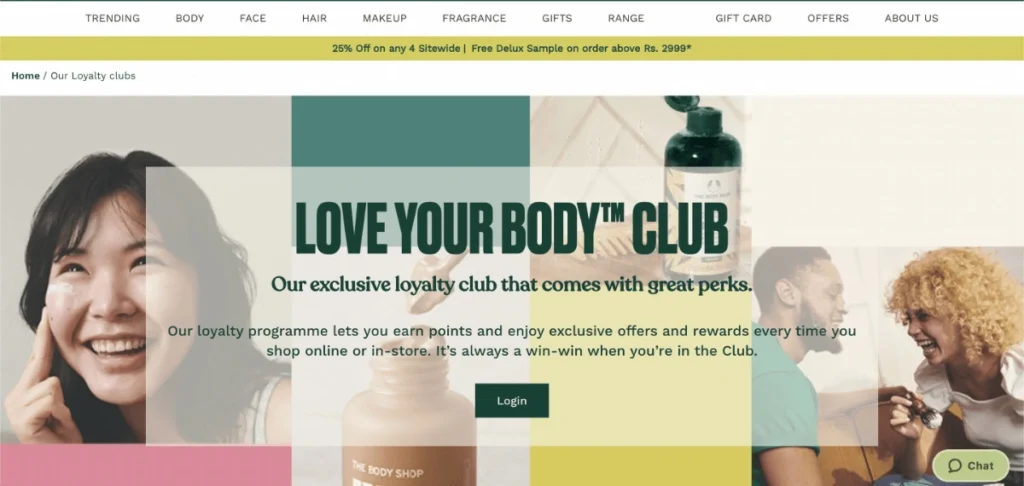
Task: Click Free Delux Sample offer text
Action: pos(581,48)
